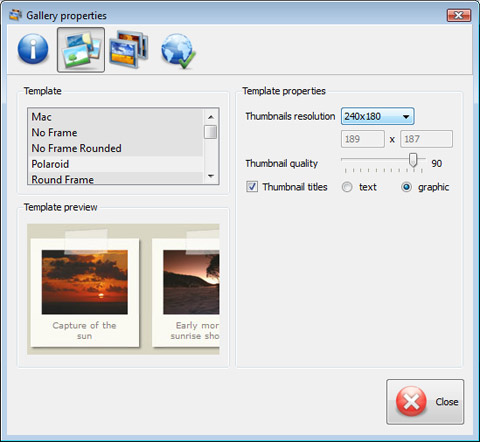Viewport: 480px width, 442px height.
Task: Open the globe with checkmark publish icon
Action: (x=178, y=51)
